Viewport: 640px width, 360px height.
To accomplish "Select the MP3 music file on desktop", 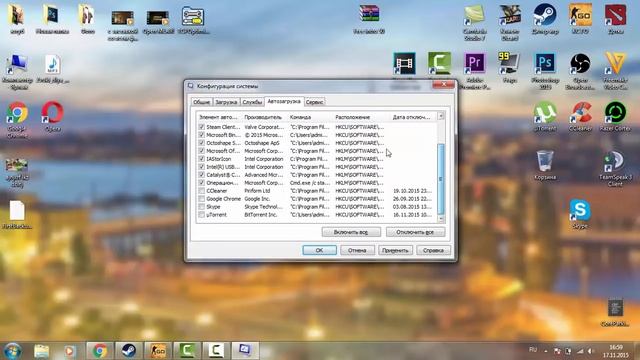I will (x=52, y=64).
